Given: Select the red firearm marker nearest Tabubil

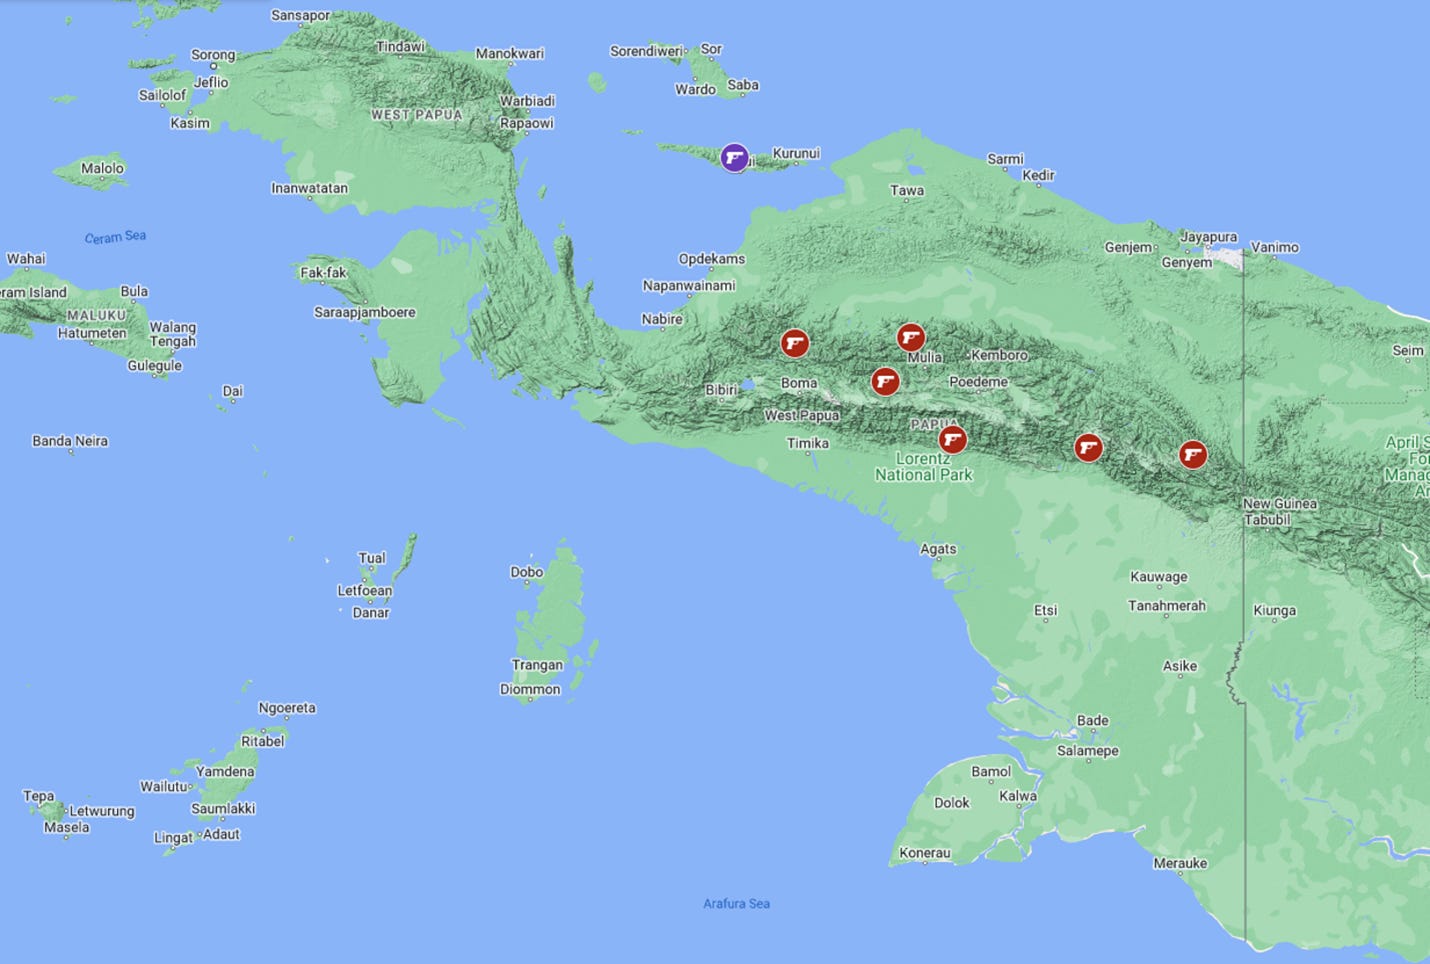Looking at the screenshot, I should (x=1192, y=453).
